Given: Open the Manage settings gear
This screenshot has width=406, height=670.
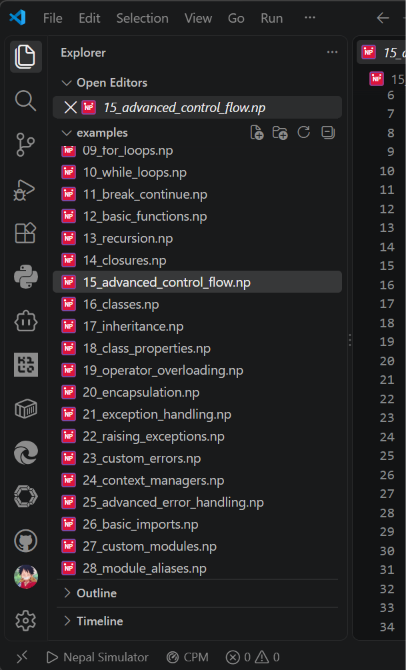Looking at the screenshot, I should (x=26, y=620).
